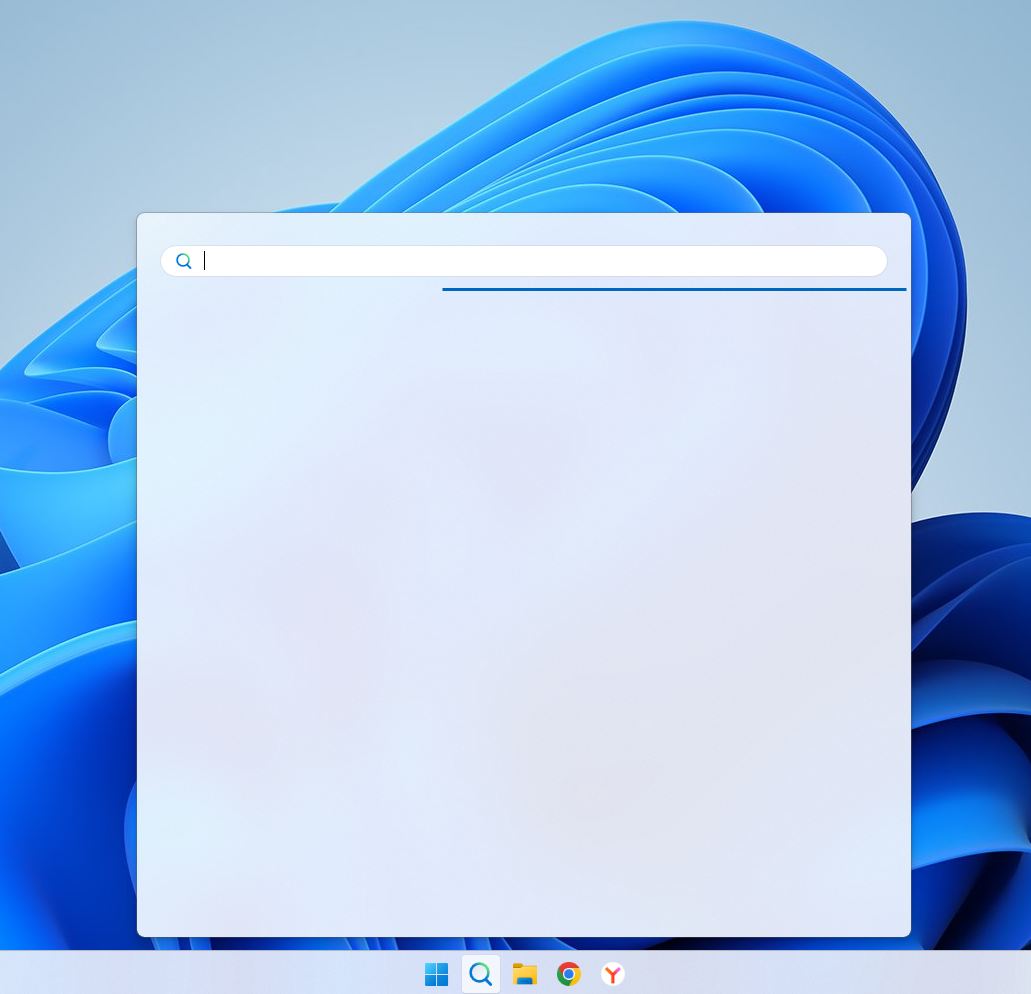Click the empty results area of the search panel
This screenshot has width=1031, height=994.
pyautogui.click(x=523, y=600)
